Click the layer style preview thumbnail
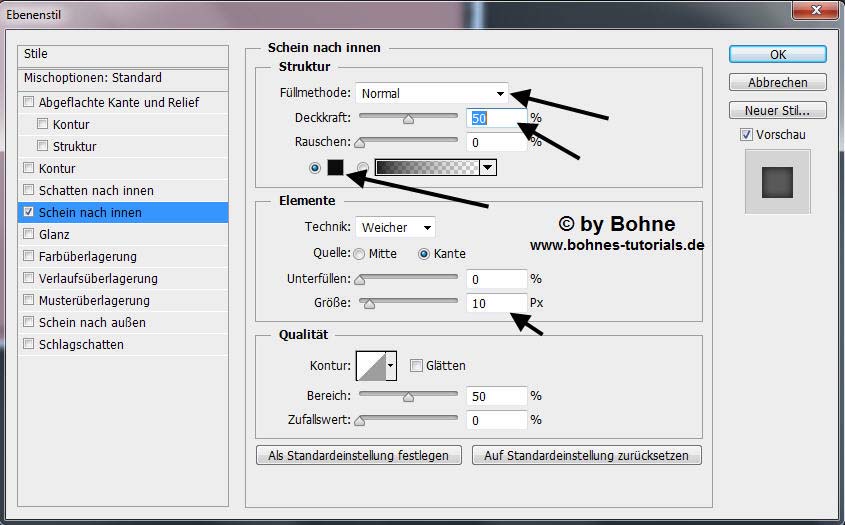This screenshot has height=525, width=845. pyautogui.click(x=777, y=182)
